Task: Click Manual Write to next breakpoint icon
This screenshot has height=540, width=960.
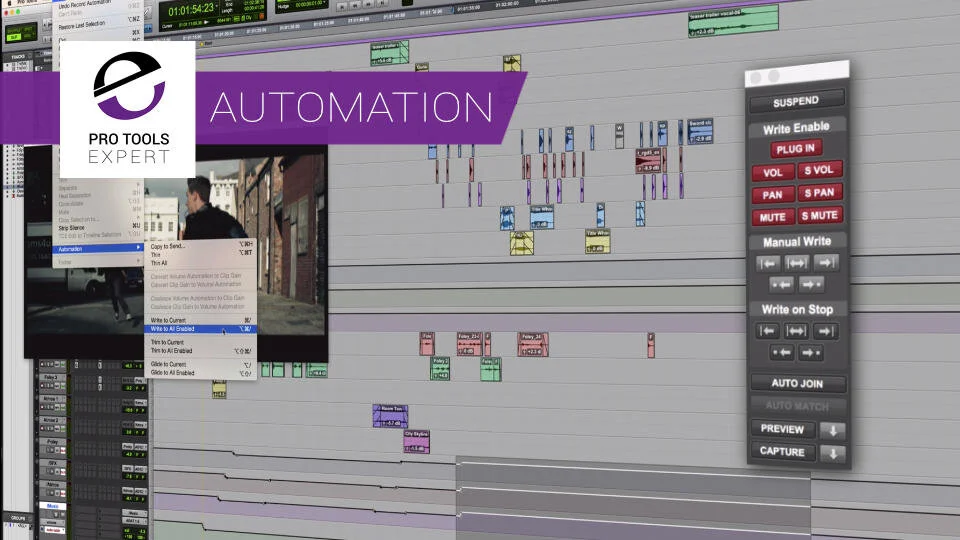Action: point(811,284)
